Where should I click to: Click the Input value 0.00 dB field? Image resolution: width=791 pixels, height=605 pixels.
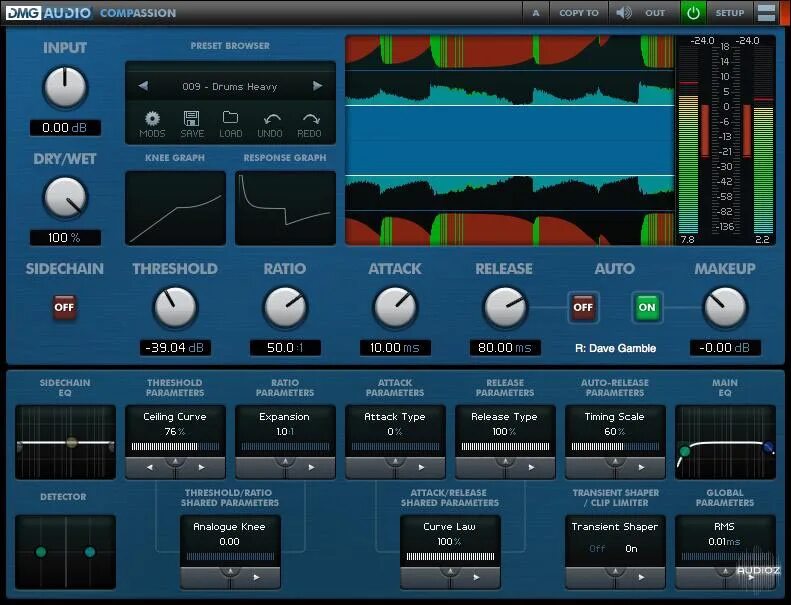pyautogui.click(x=65, y=128)
